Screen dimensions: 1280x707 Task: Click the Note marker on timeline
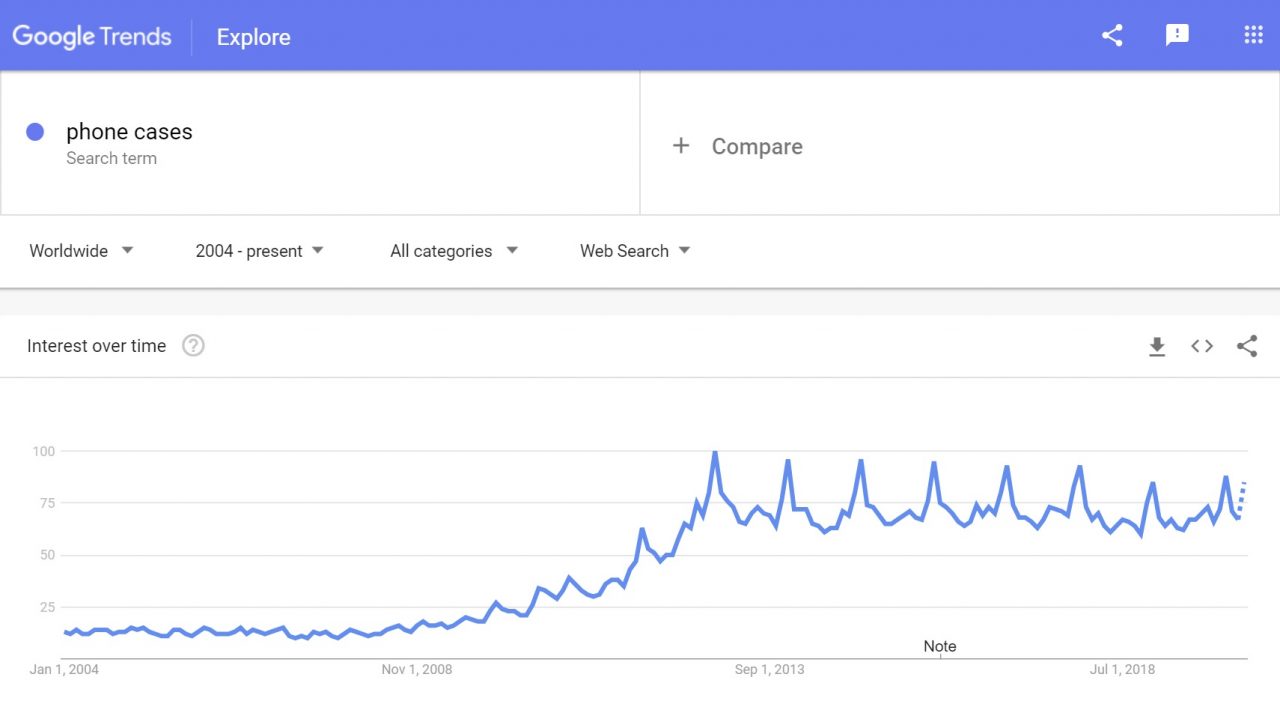939,647
